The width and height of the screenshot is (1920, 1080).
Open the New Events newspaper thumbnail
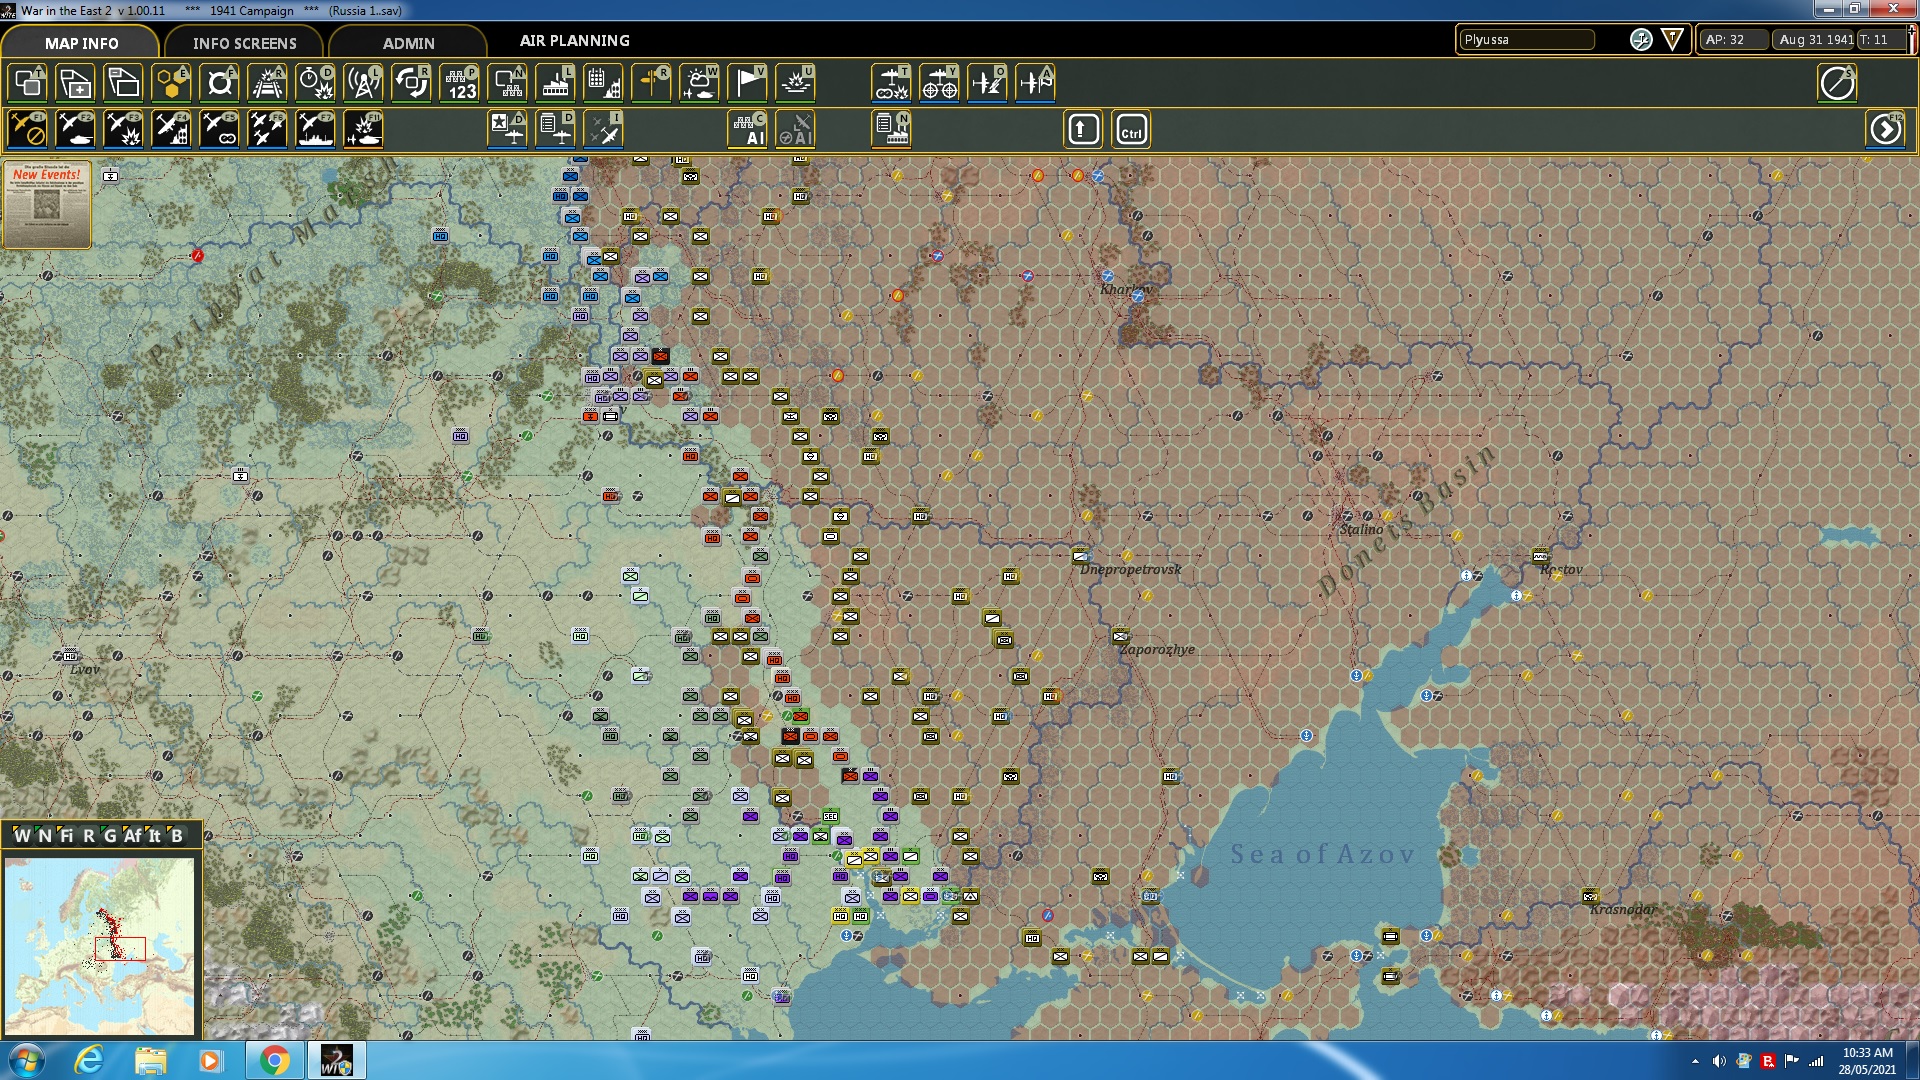pyautogui.click(x=47, y=204)
